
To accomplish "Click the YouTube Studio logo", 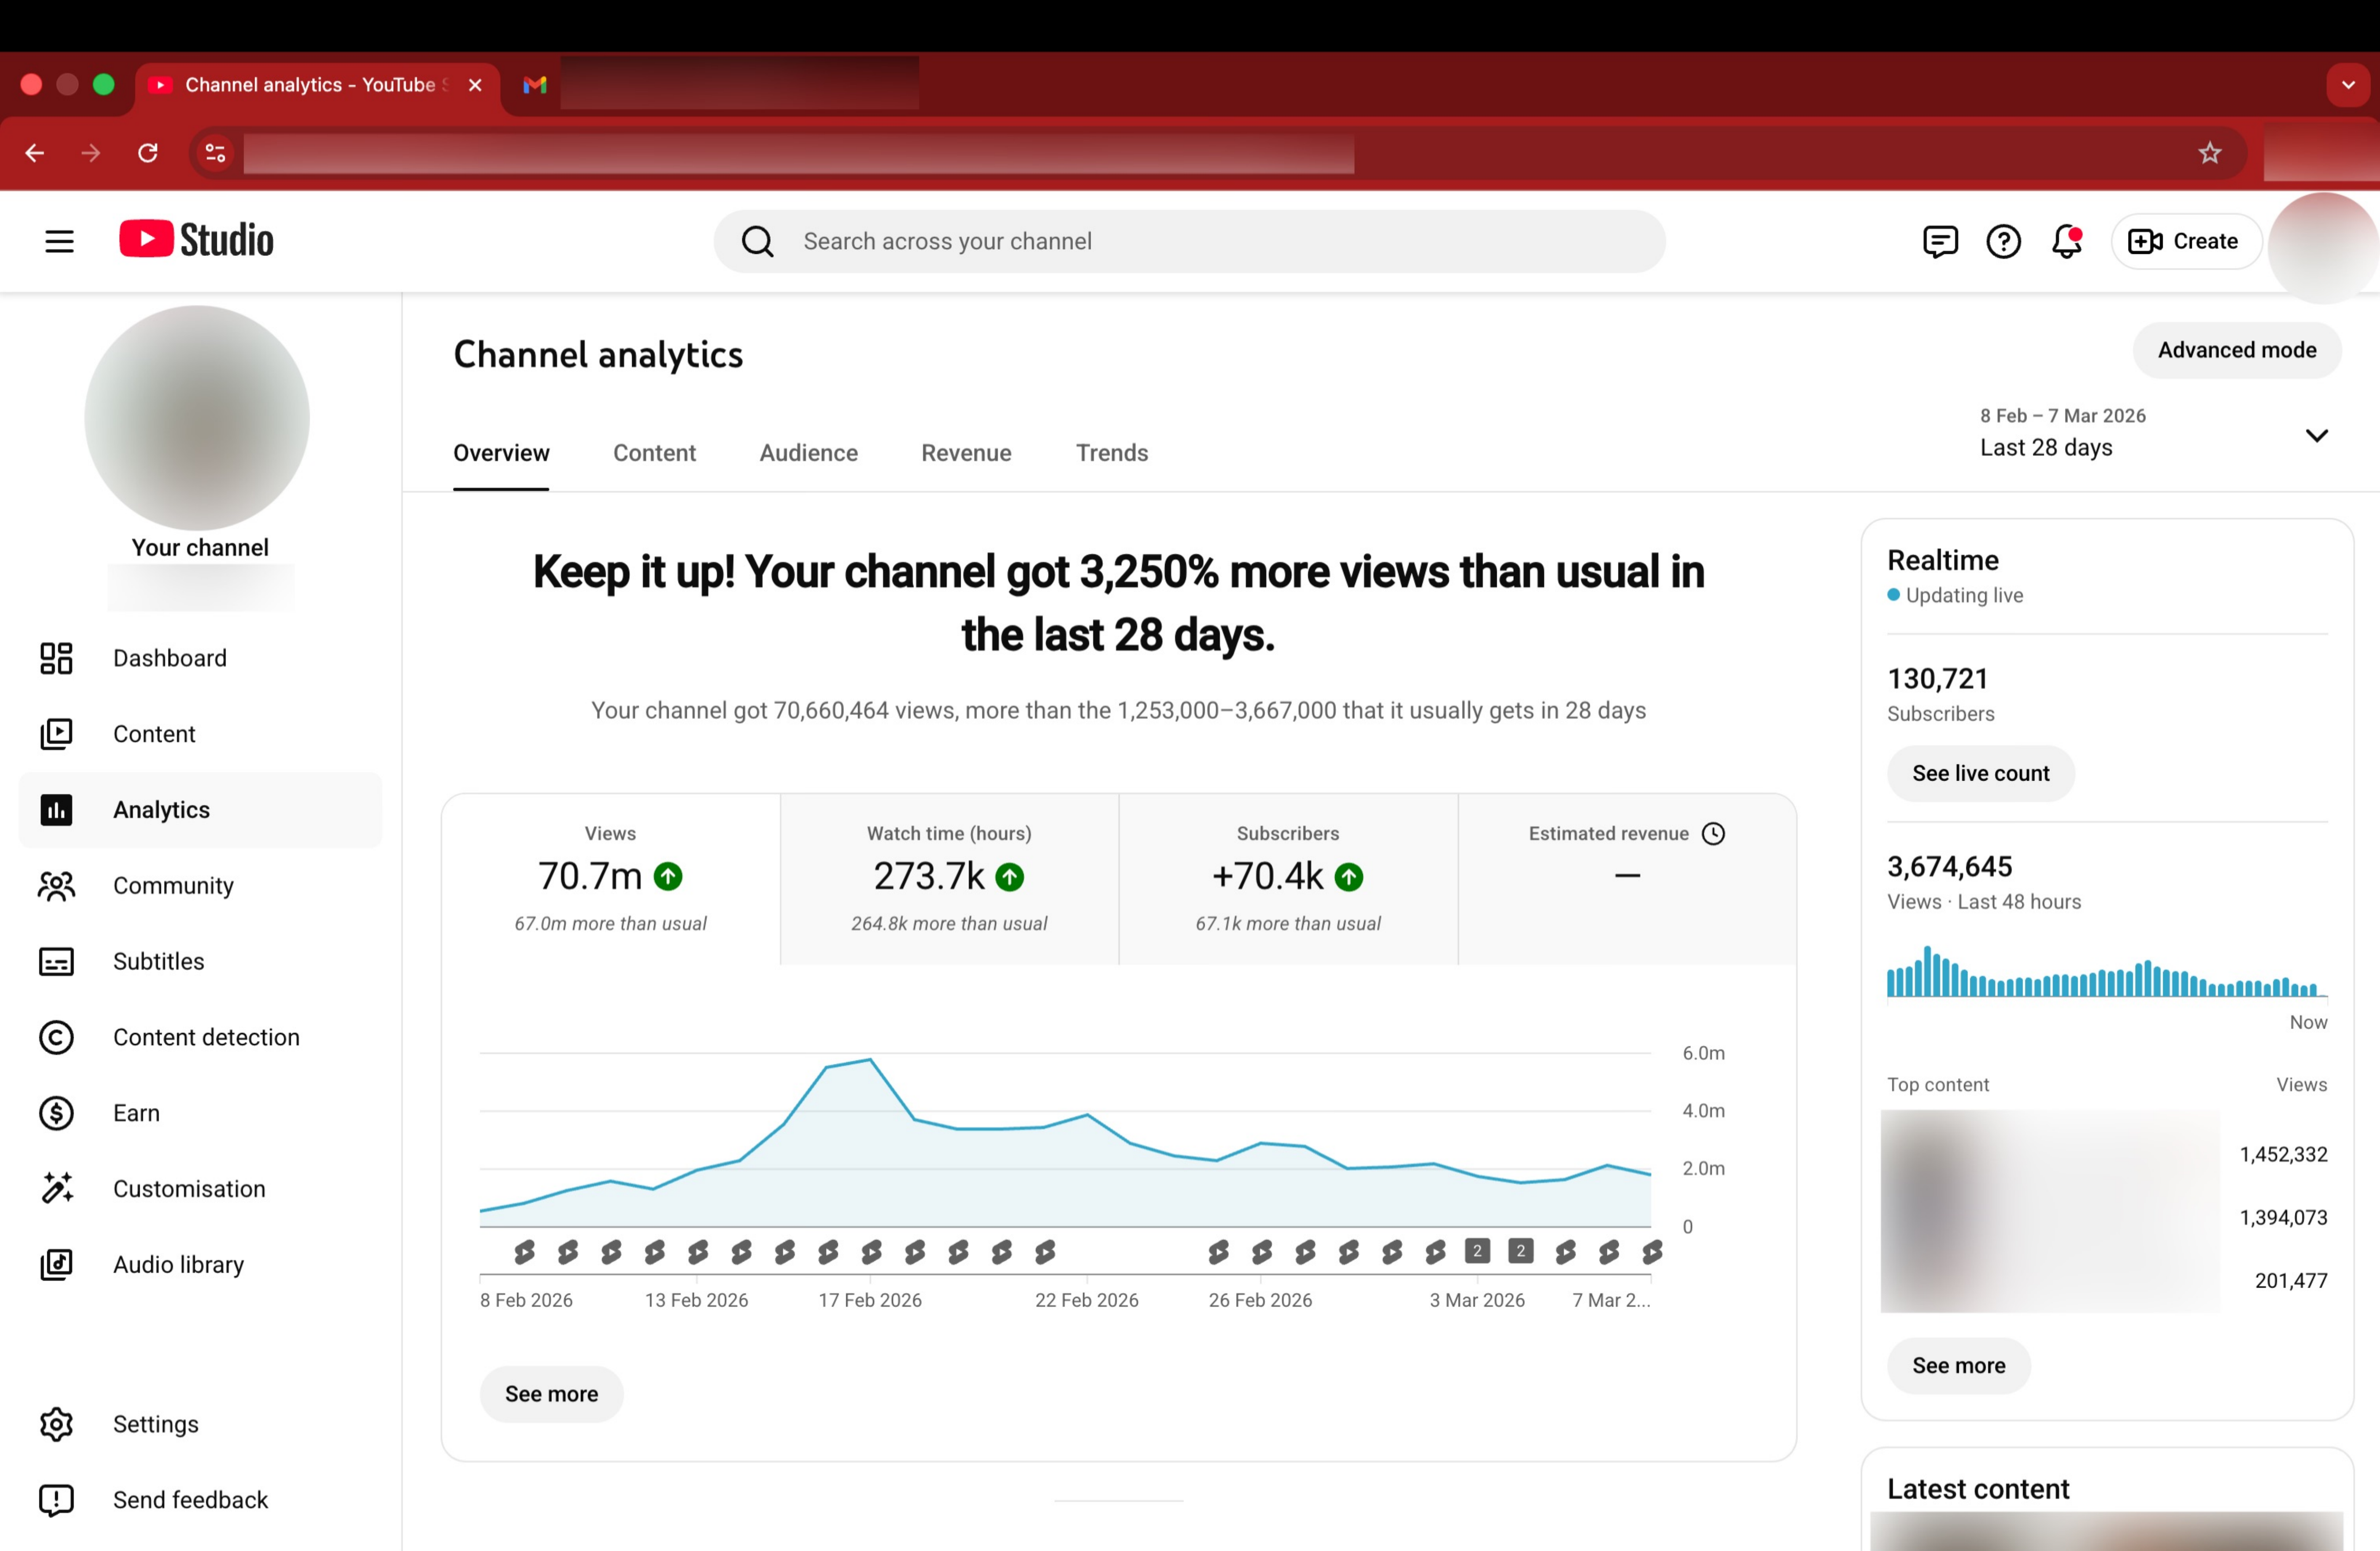I will point(196,240).
